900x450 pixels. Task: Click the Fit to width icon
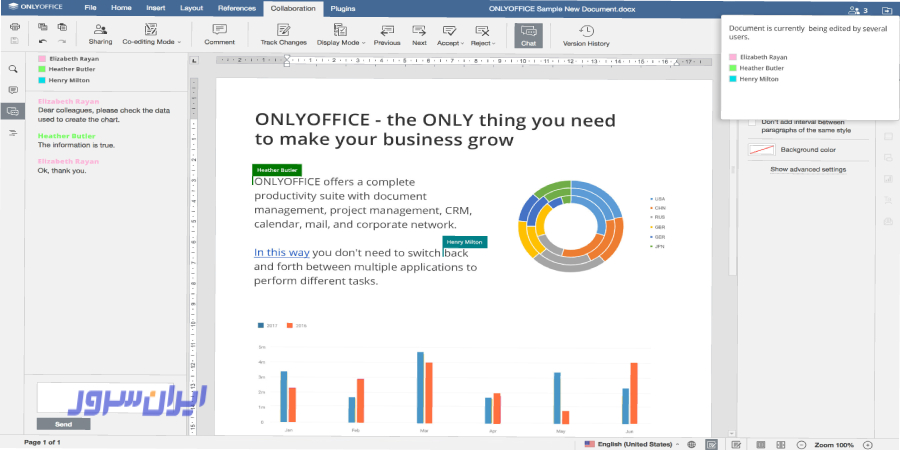(x=781, y=444)
